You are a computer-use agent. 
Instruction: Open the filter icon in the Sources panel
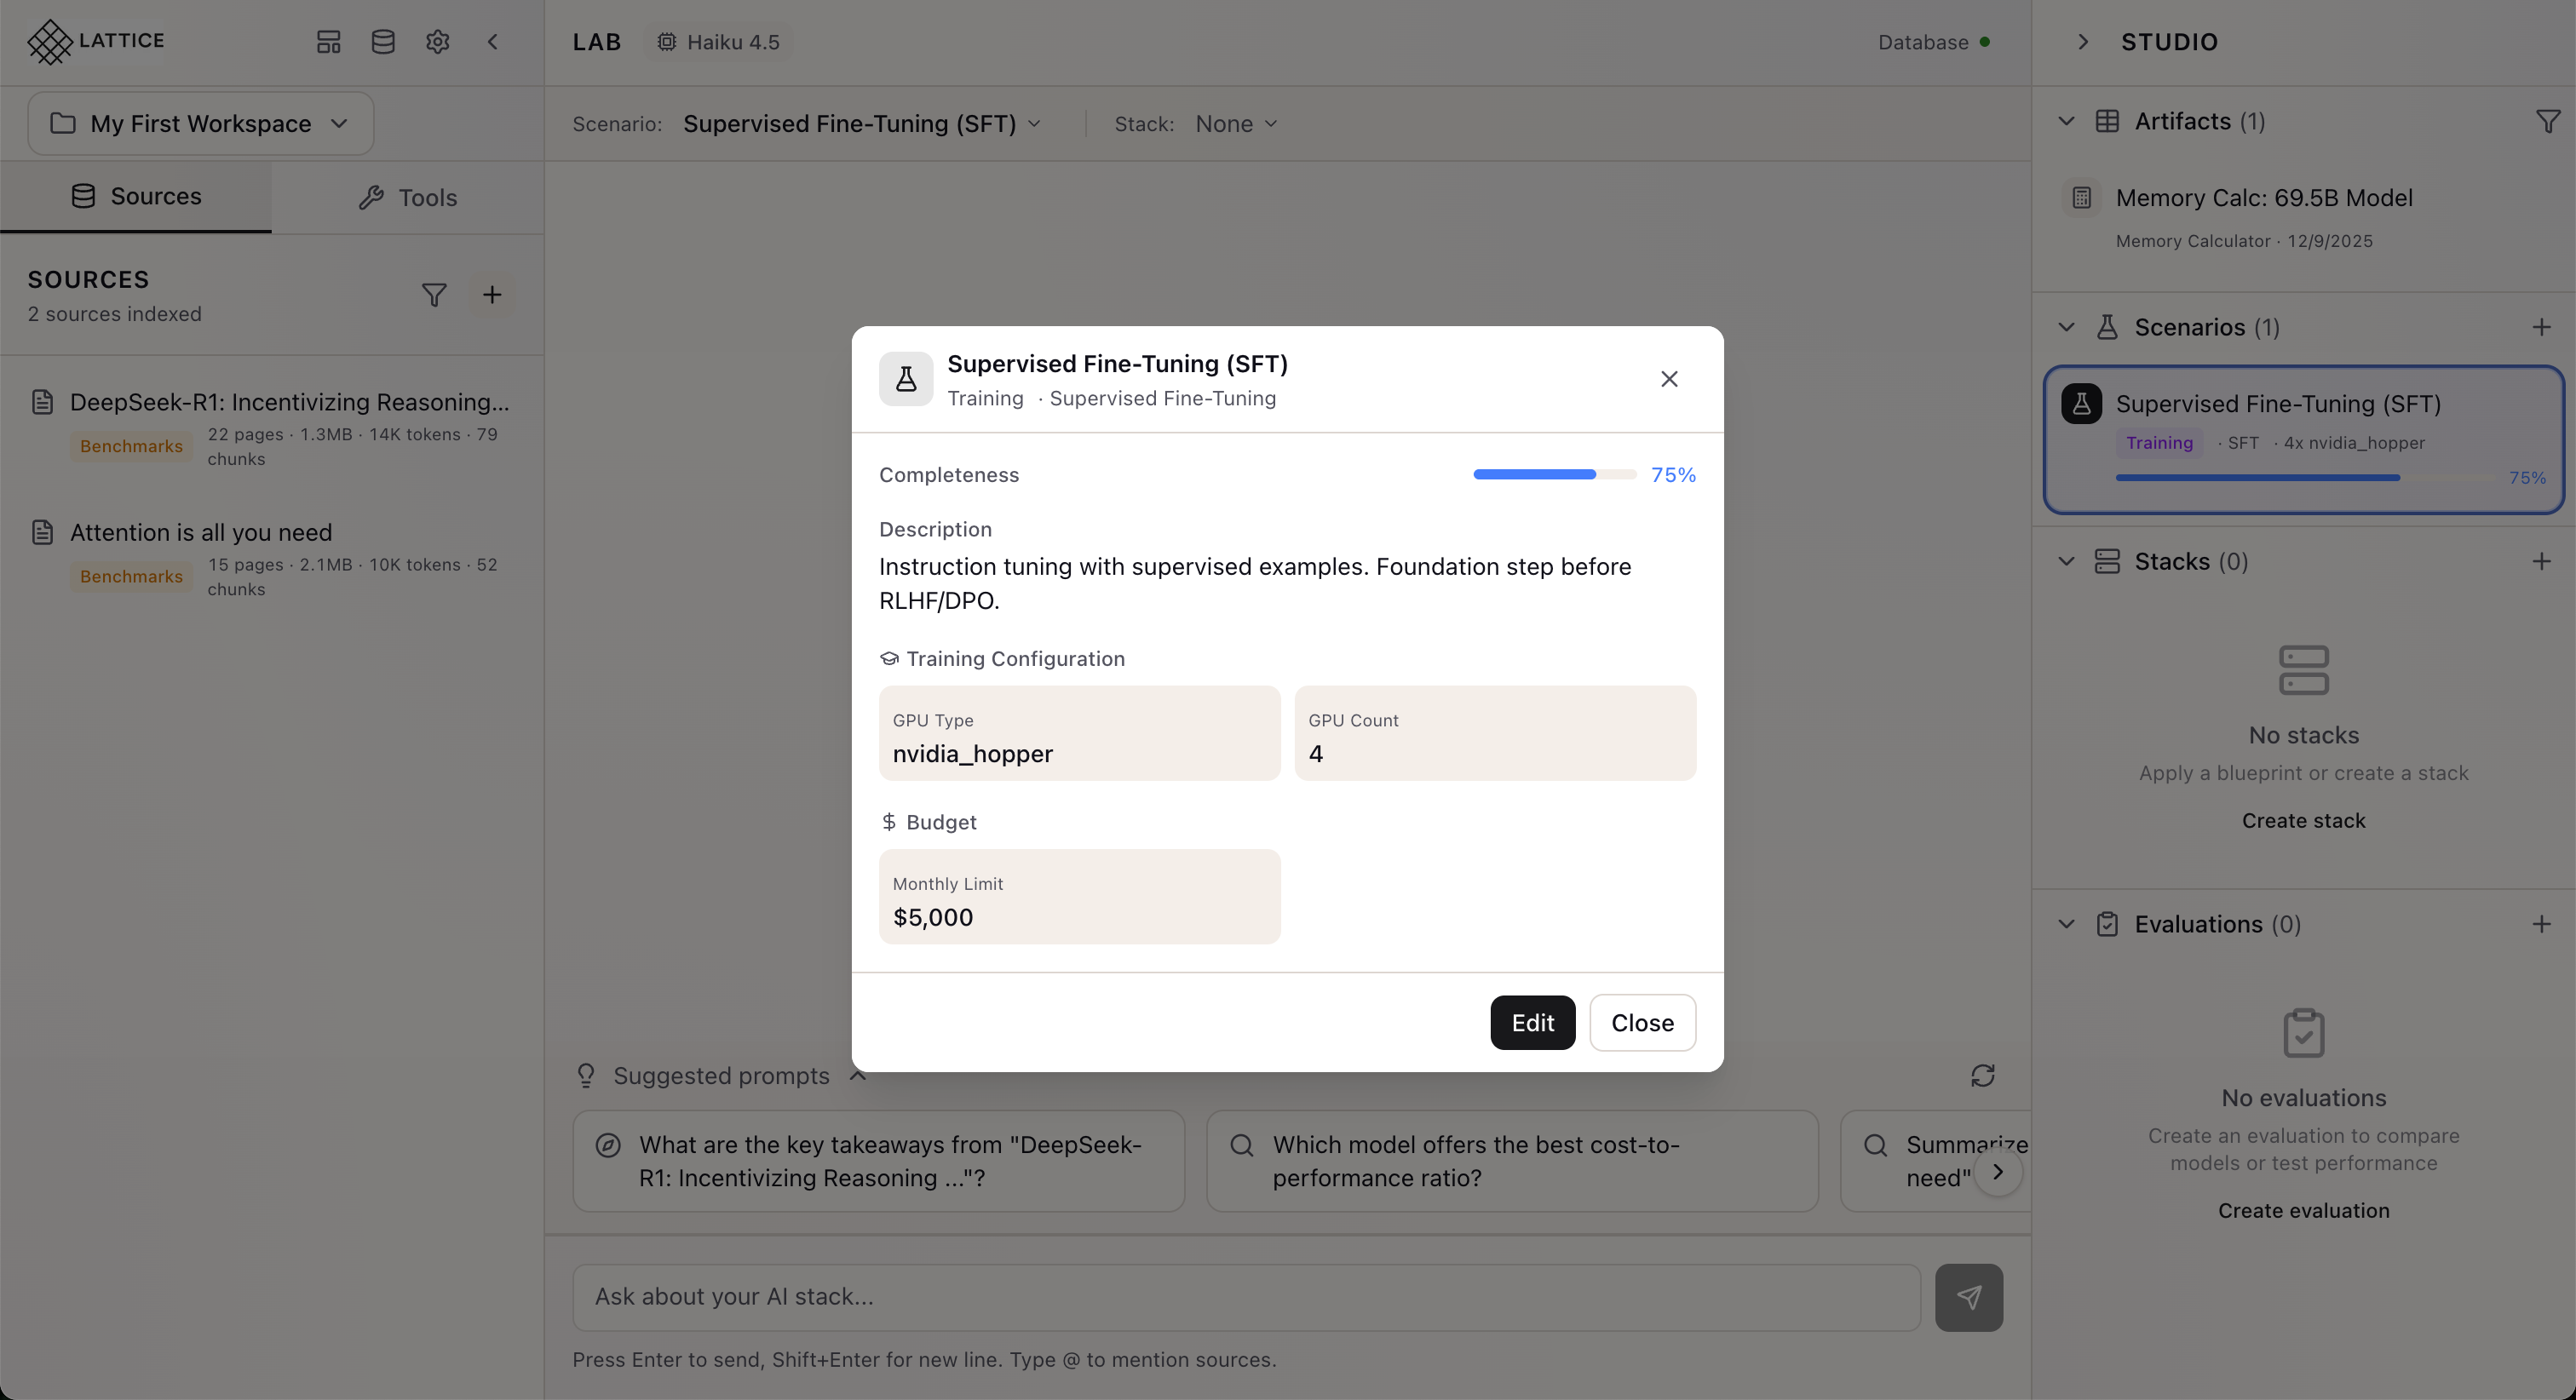434,295
